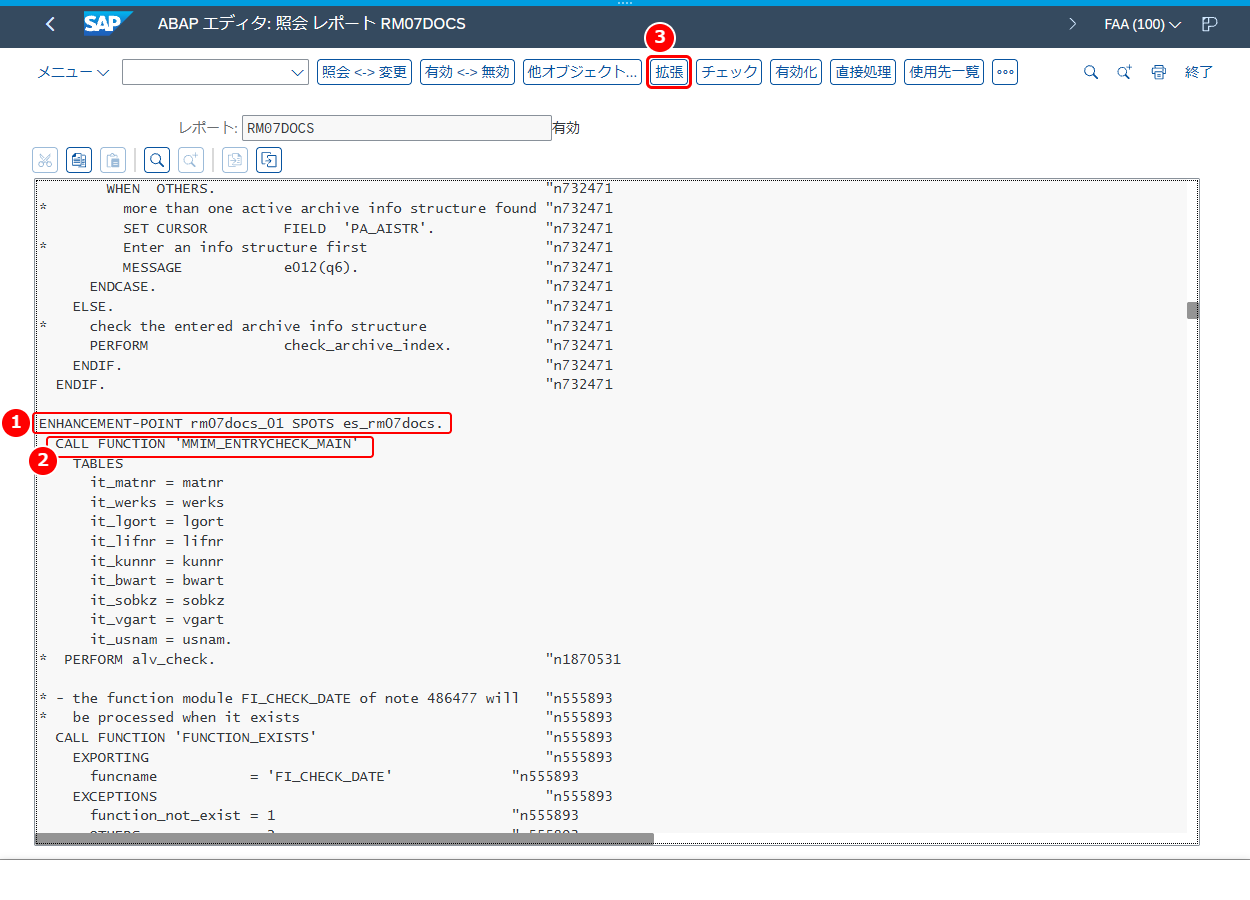Click the MESSAGE e012(q6). code line
The height and width of the screenshot is (900, 1250).
point(240,267)
